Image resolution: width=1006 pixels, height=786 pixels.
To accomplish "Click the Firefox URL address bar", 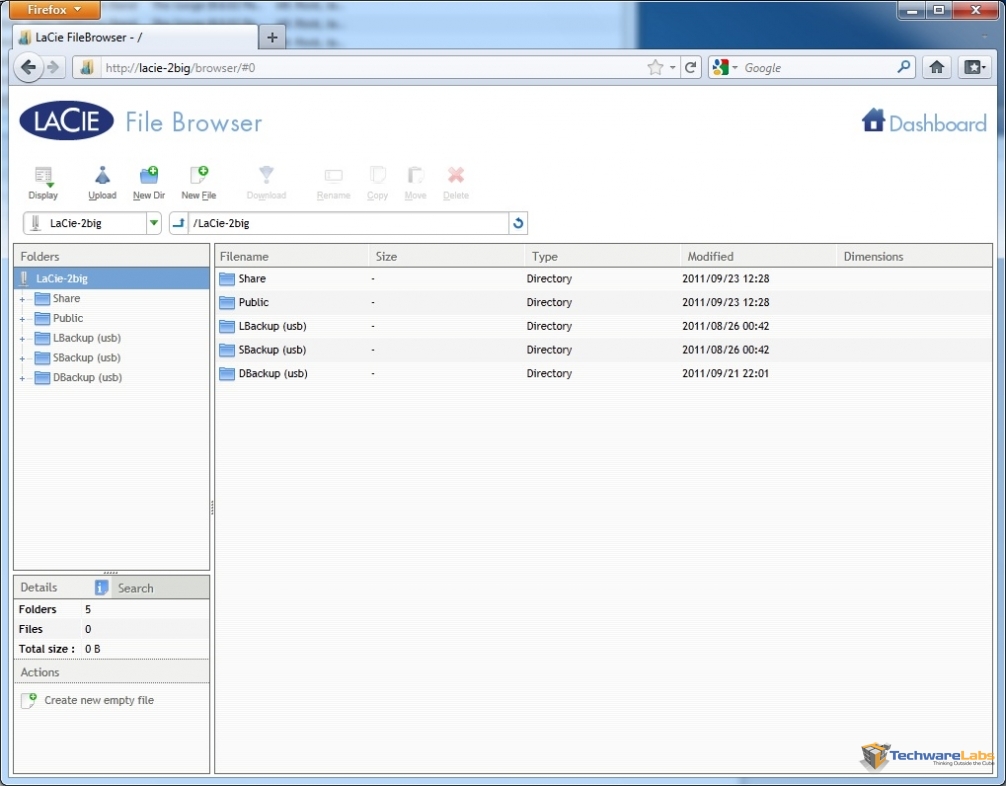I will pos(372,67).
